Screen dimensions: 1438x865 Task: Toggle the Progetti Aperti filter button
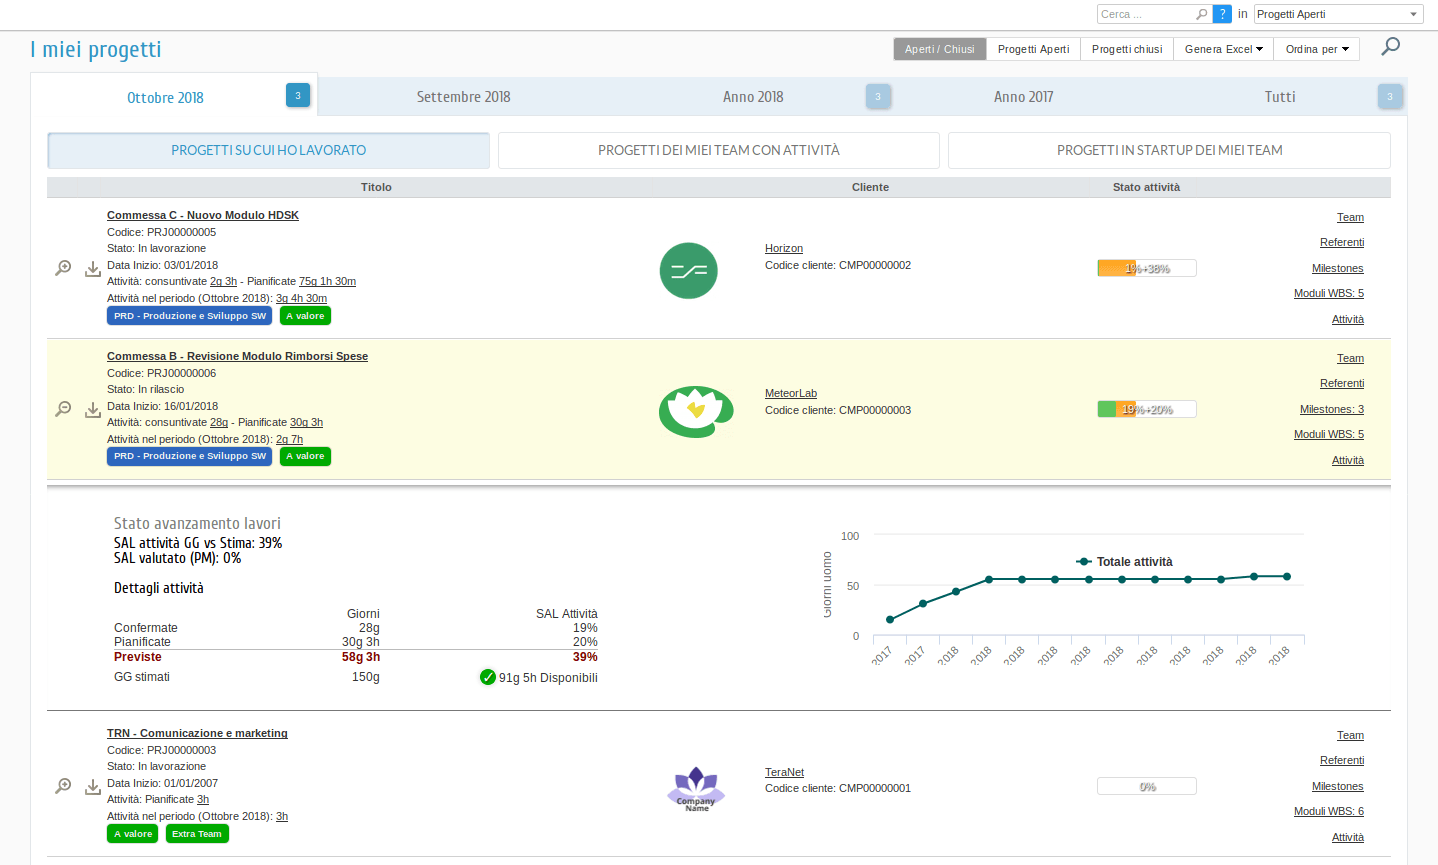pyautogui.click(x=1033, y=49)
